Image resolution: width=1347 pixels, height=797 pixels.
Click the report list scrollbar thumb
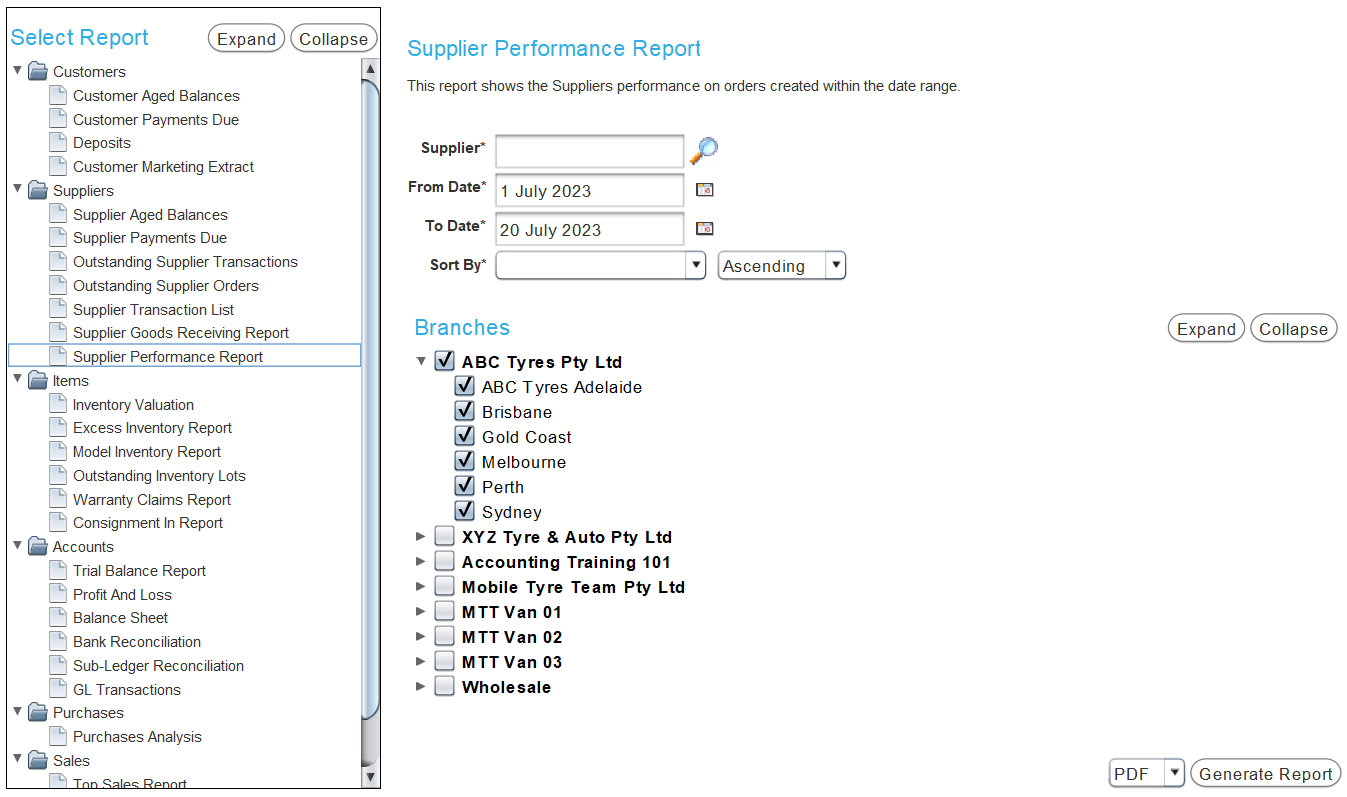click(370, 398)
